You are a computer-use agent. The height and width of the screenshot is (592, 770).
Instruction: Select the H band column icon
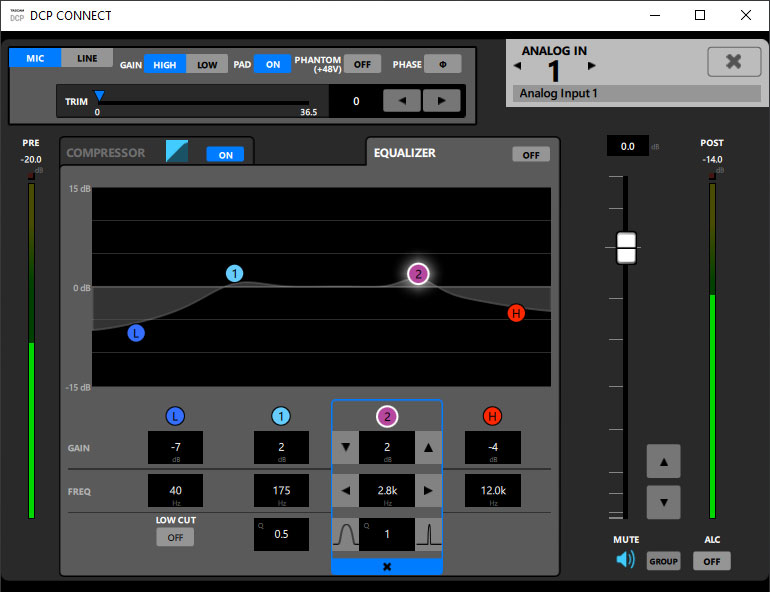[x=493, y=416]
